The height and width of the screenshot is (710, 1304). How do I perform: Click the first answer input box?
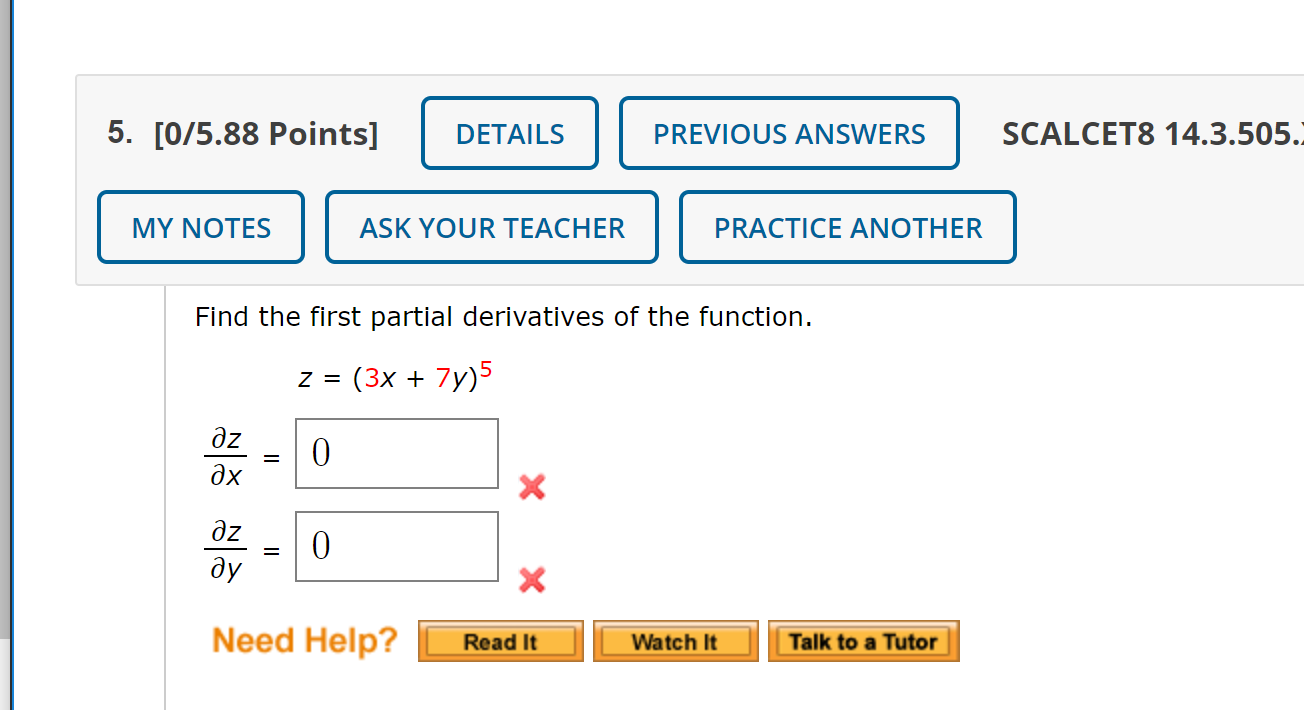click(x=396, y=453)
